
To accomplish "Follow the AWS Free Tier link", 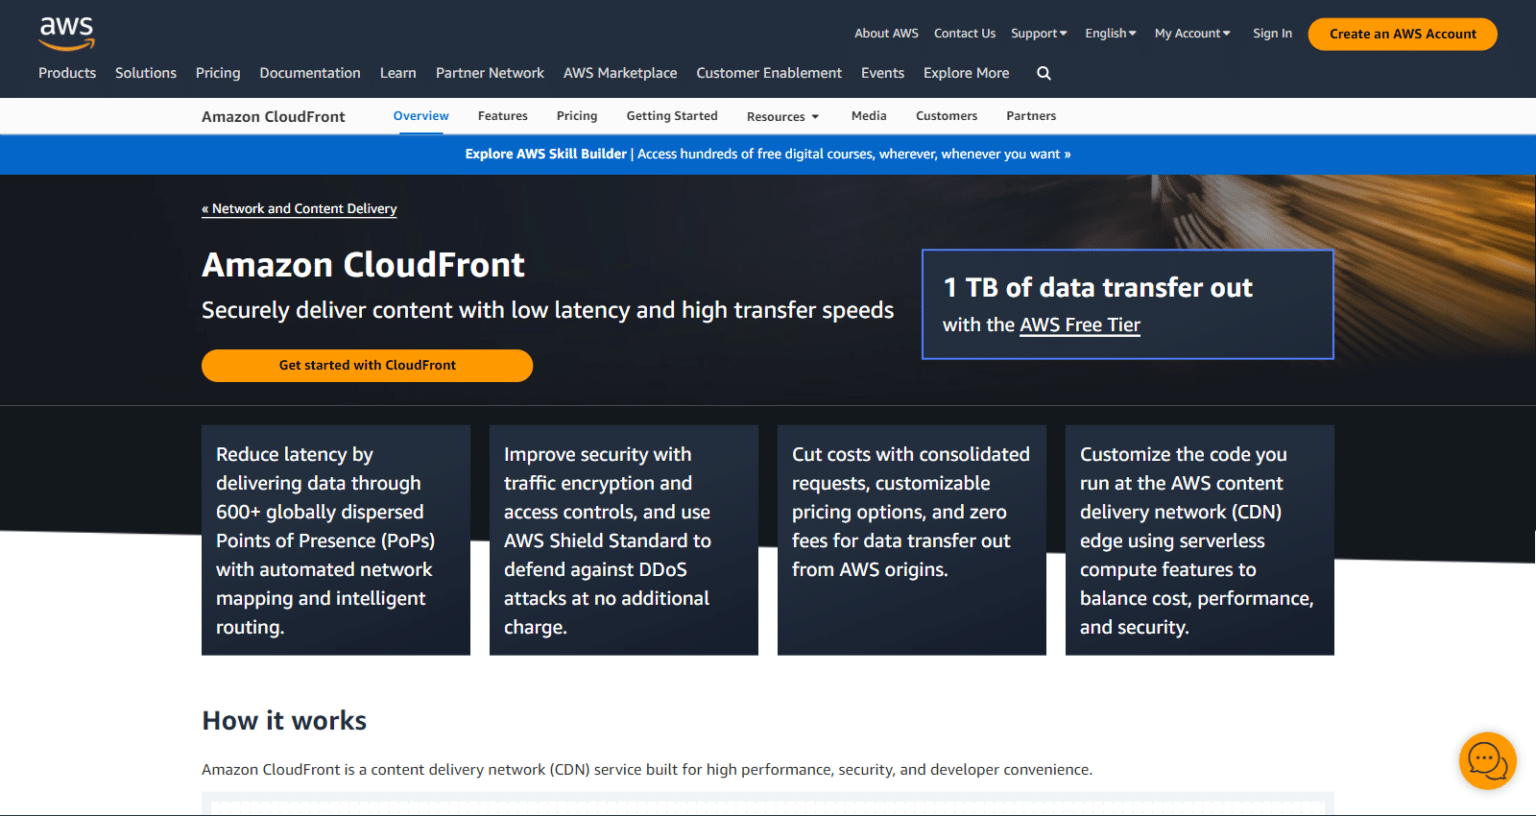I will pos(1080,325).
